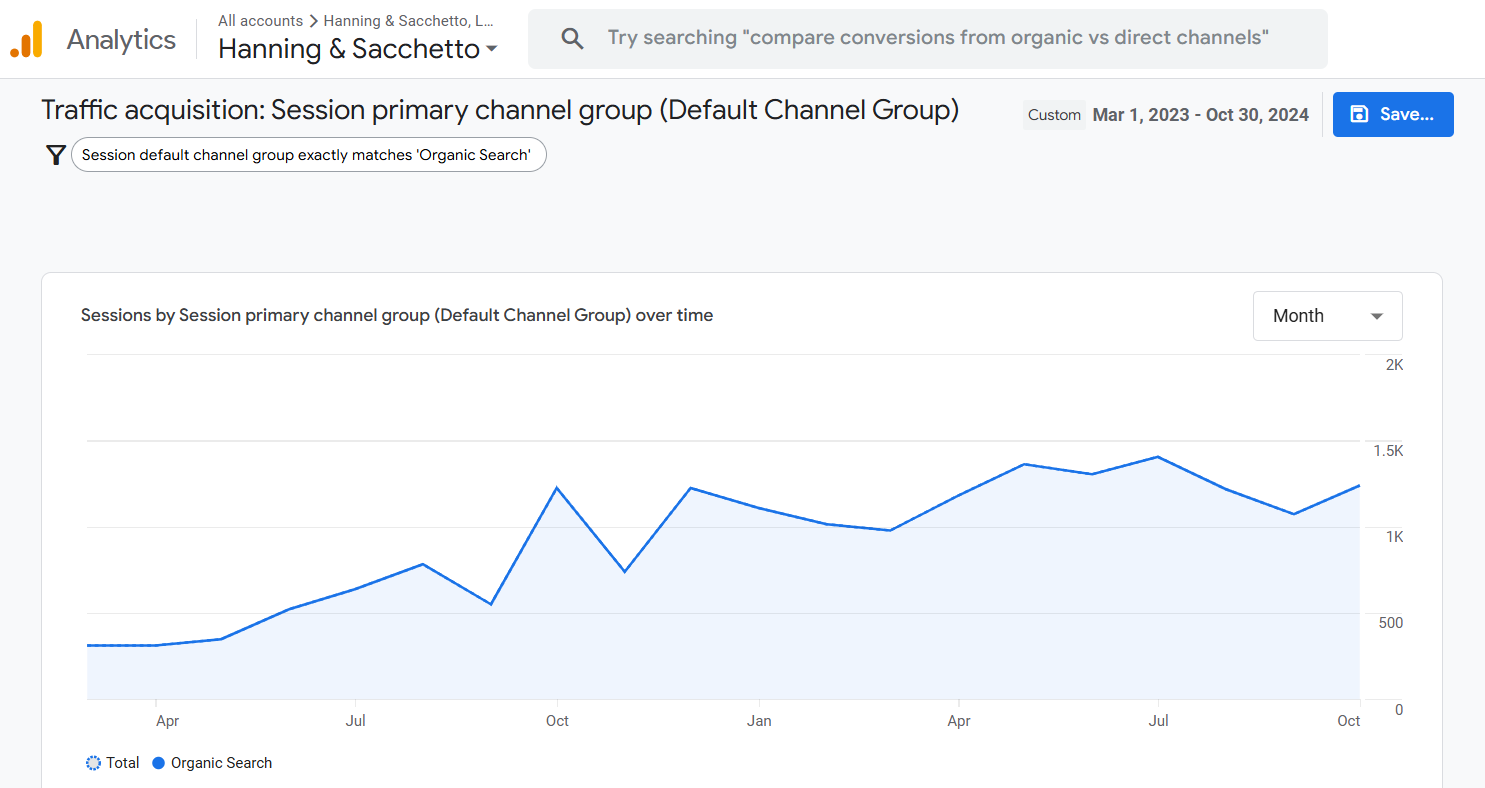Click the Google Analytics logo icon

tap(26, 40)
